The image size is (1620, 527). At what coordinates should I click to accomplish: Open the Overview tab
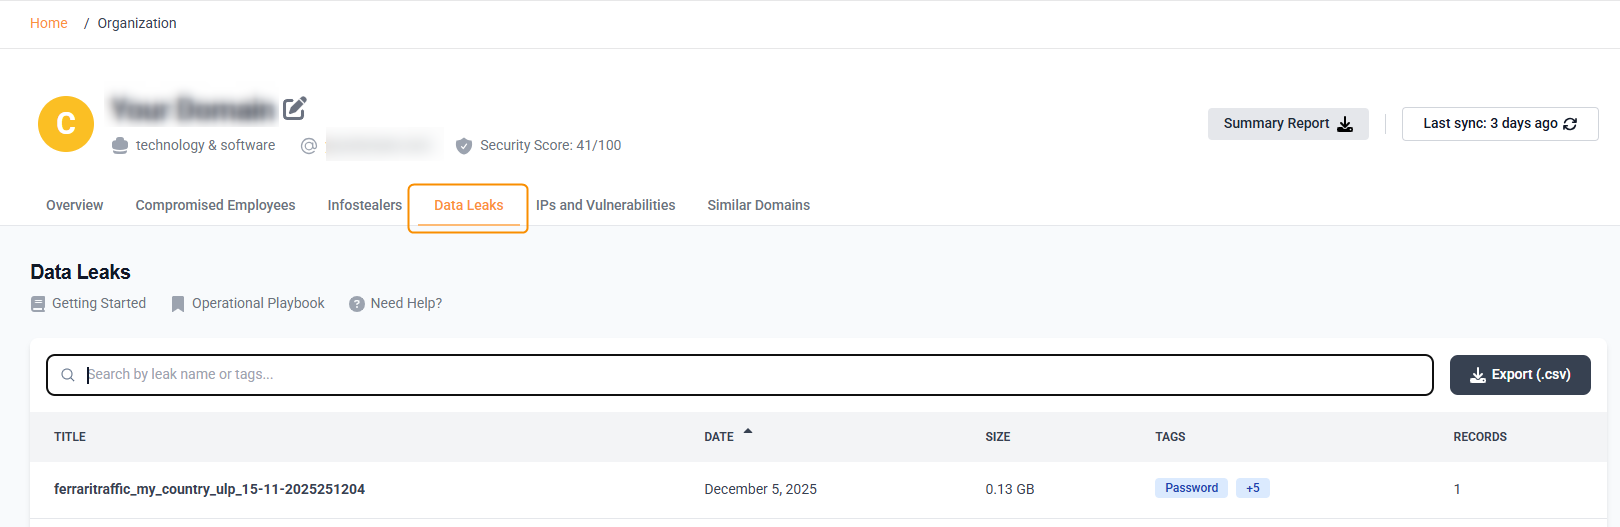coord(74,205)
